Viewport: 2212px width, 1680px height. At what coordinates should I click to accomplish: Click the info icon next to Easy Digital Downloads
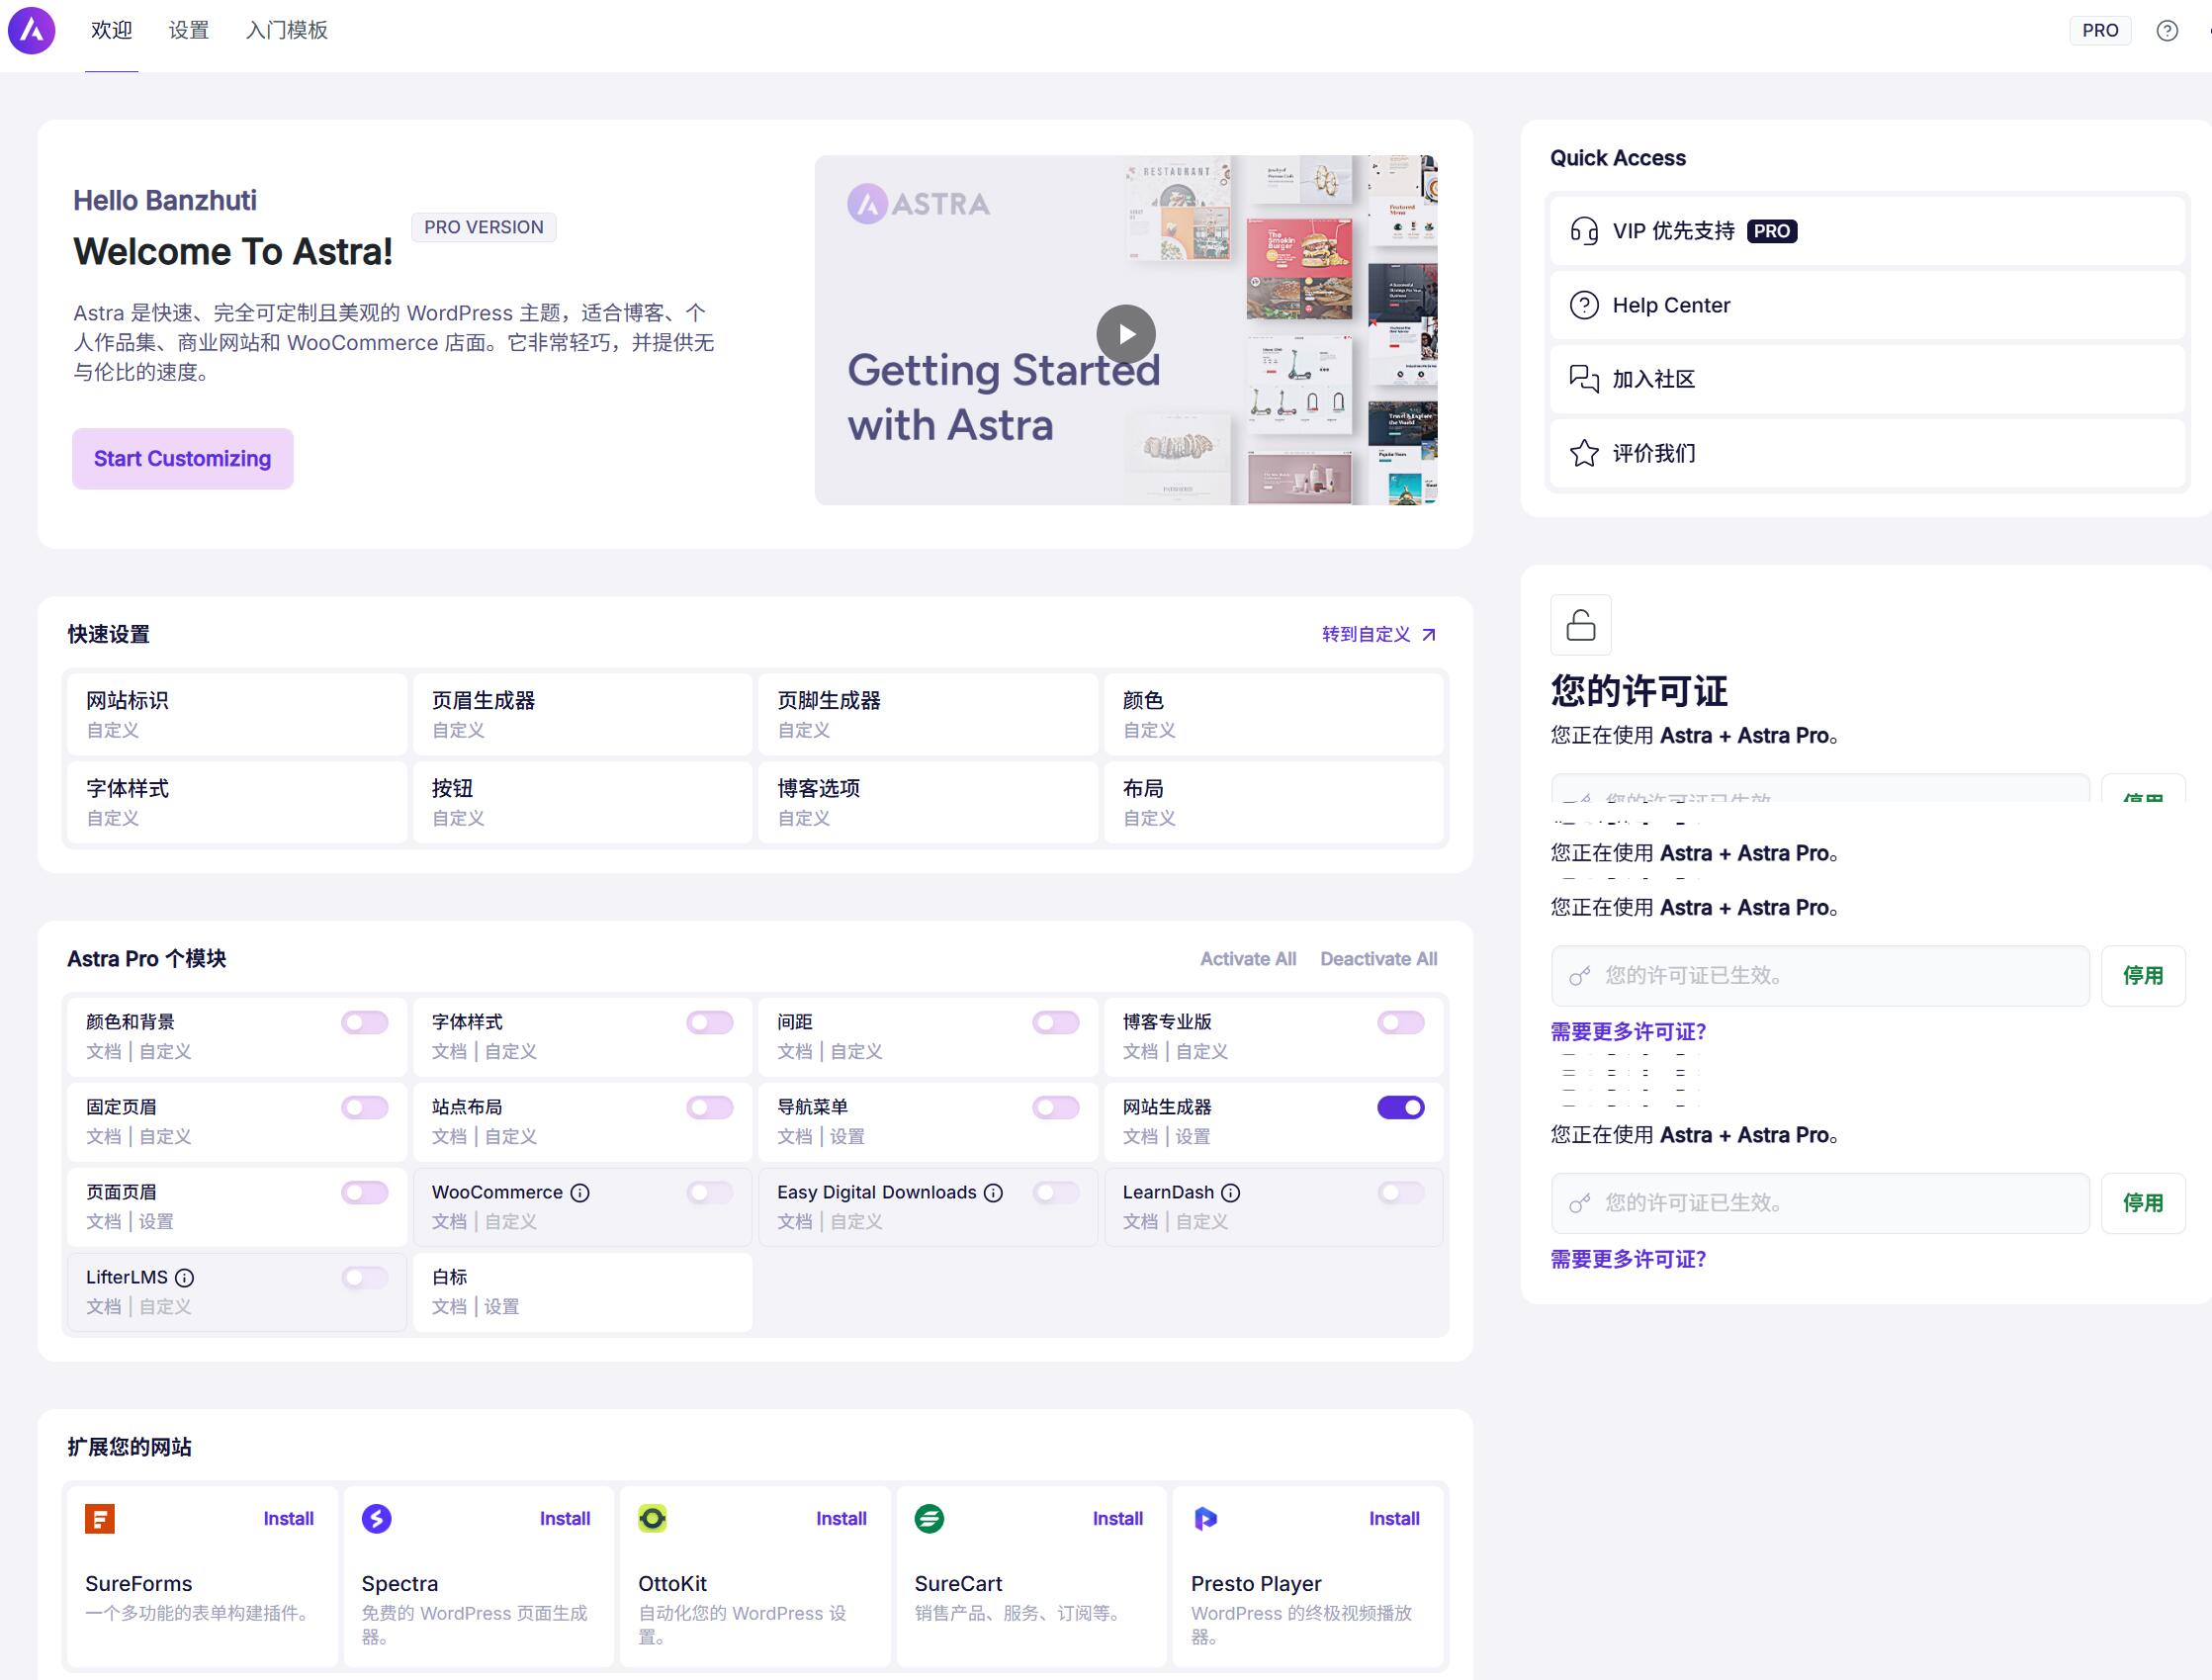coord(993,1192)
